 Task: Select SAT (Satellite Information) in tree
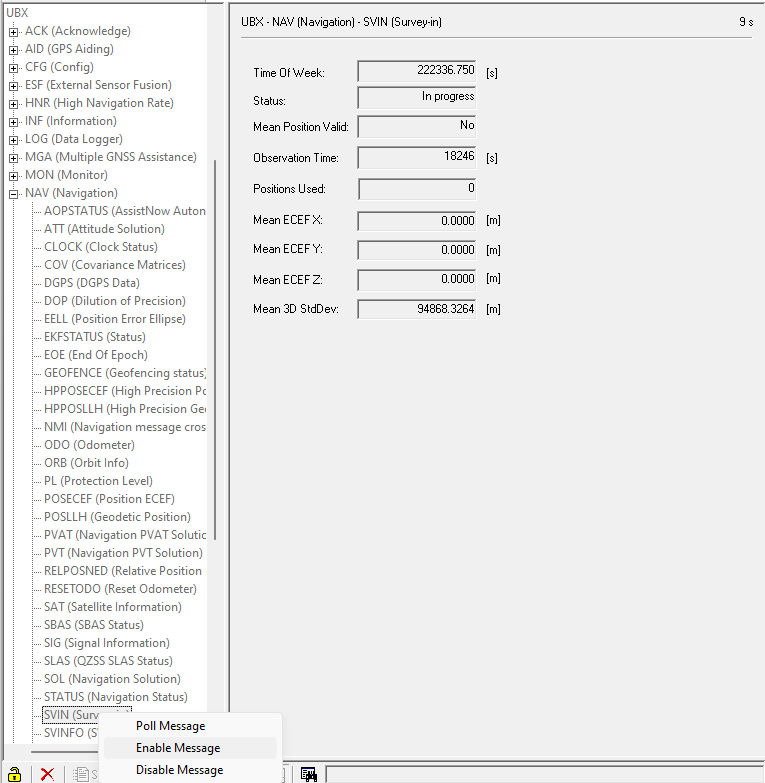pos(113,607)
